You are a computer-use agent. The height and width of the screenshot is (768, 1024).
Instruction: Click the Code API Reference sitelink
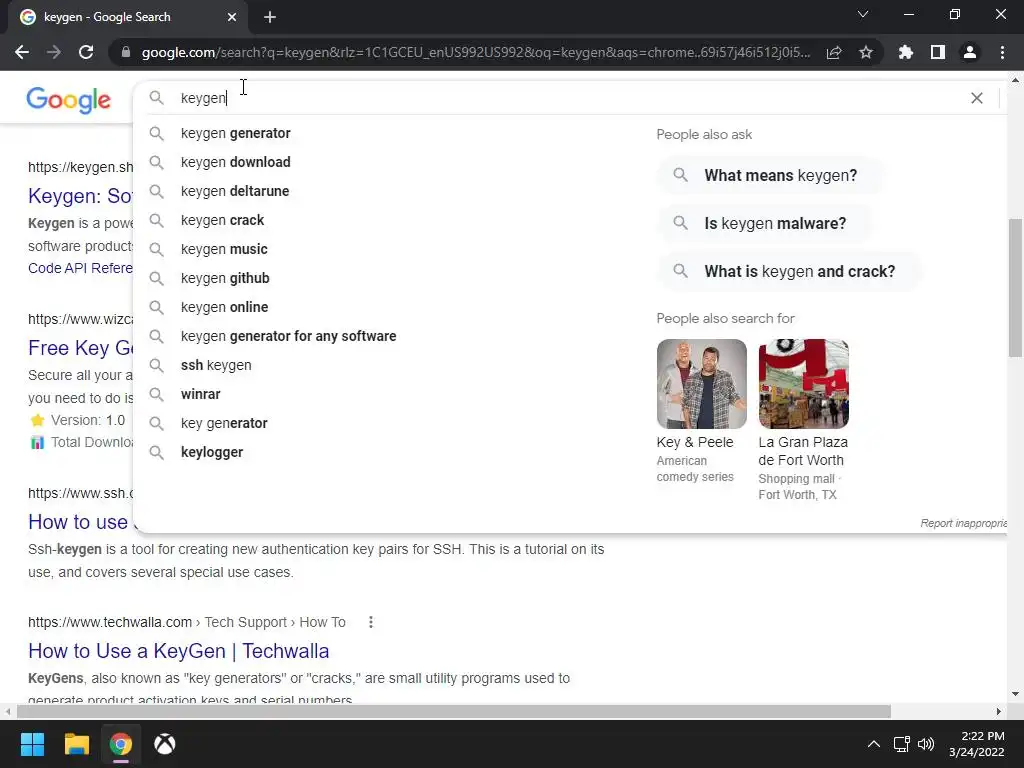point(80,268)
